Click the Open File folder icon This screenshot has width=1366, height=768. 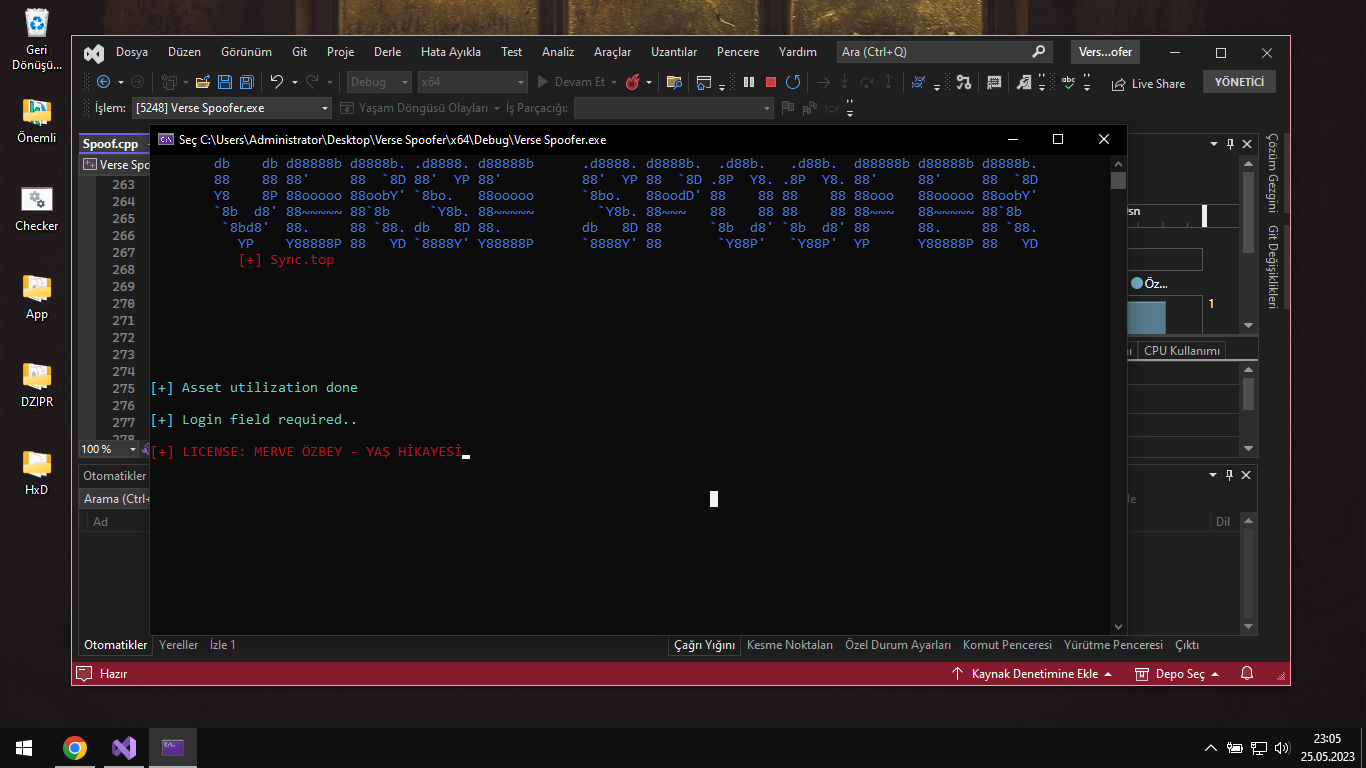click(x=202, y=82)
